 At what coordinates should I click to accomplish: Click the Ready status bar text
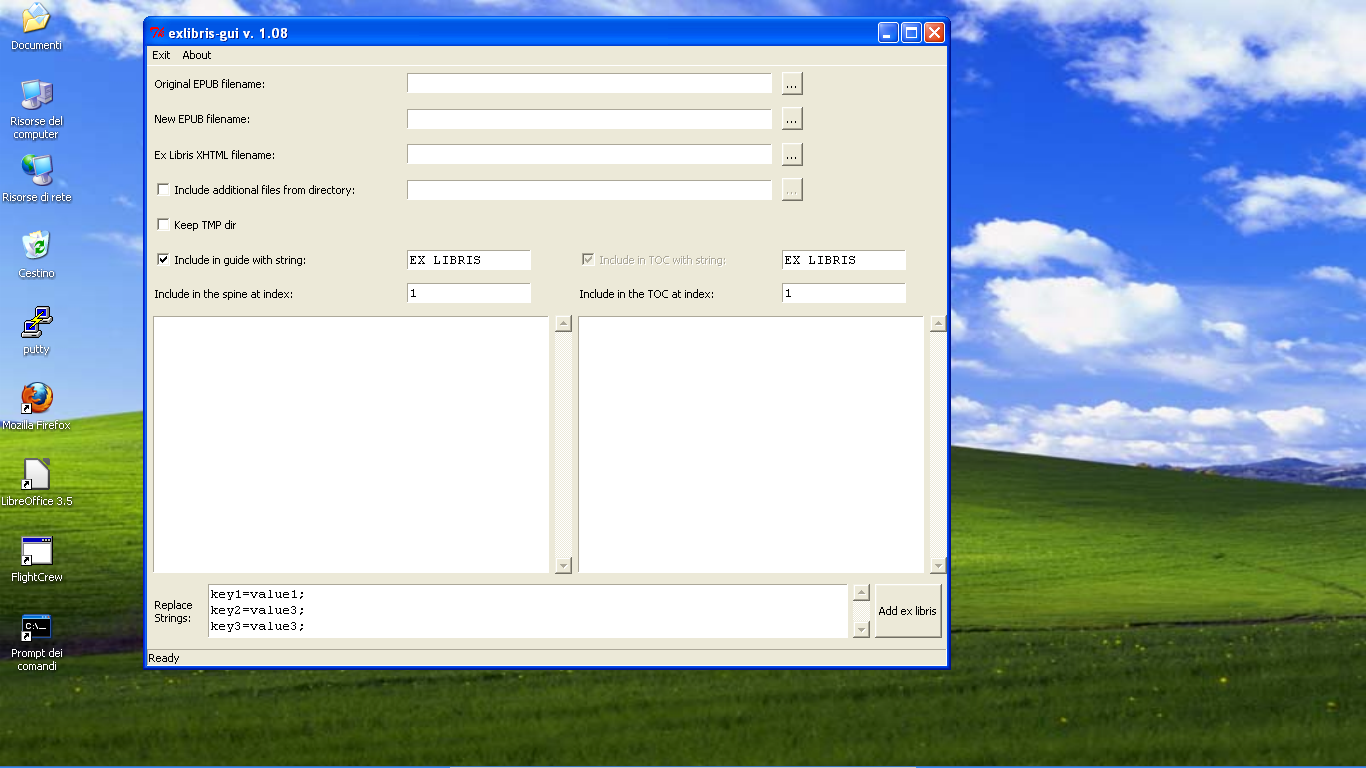pyautogui.click(x=164, y=658)
